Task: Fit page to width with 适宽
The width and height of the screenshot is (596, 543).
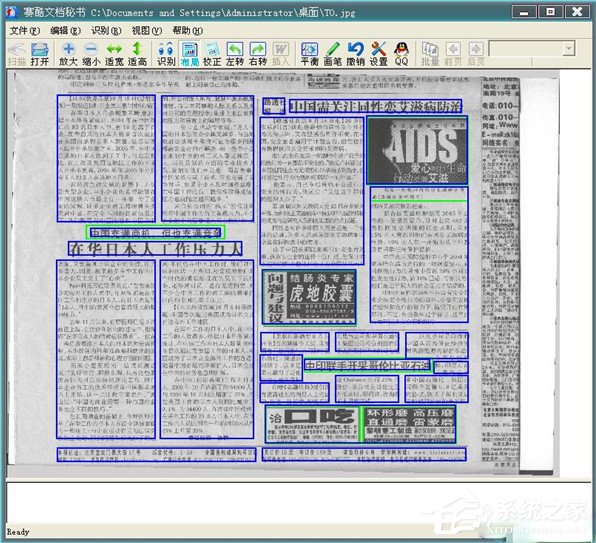Action: pyautogui.click(x=114, y=54)
